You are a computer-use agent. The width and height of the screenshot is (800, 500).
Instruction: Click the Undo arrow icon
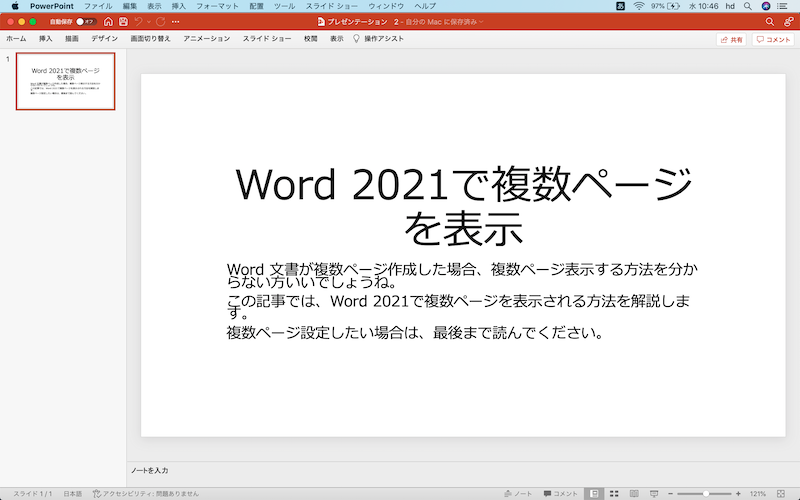[x=138, y=21]
